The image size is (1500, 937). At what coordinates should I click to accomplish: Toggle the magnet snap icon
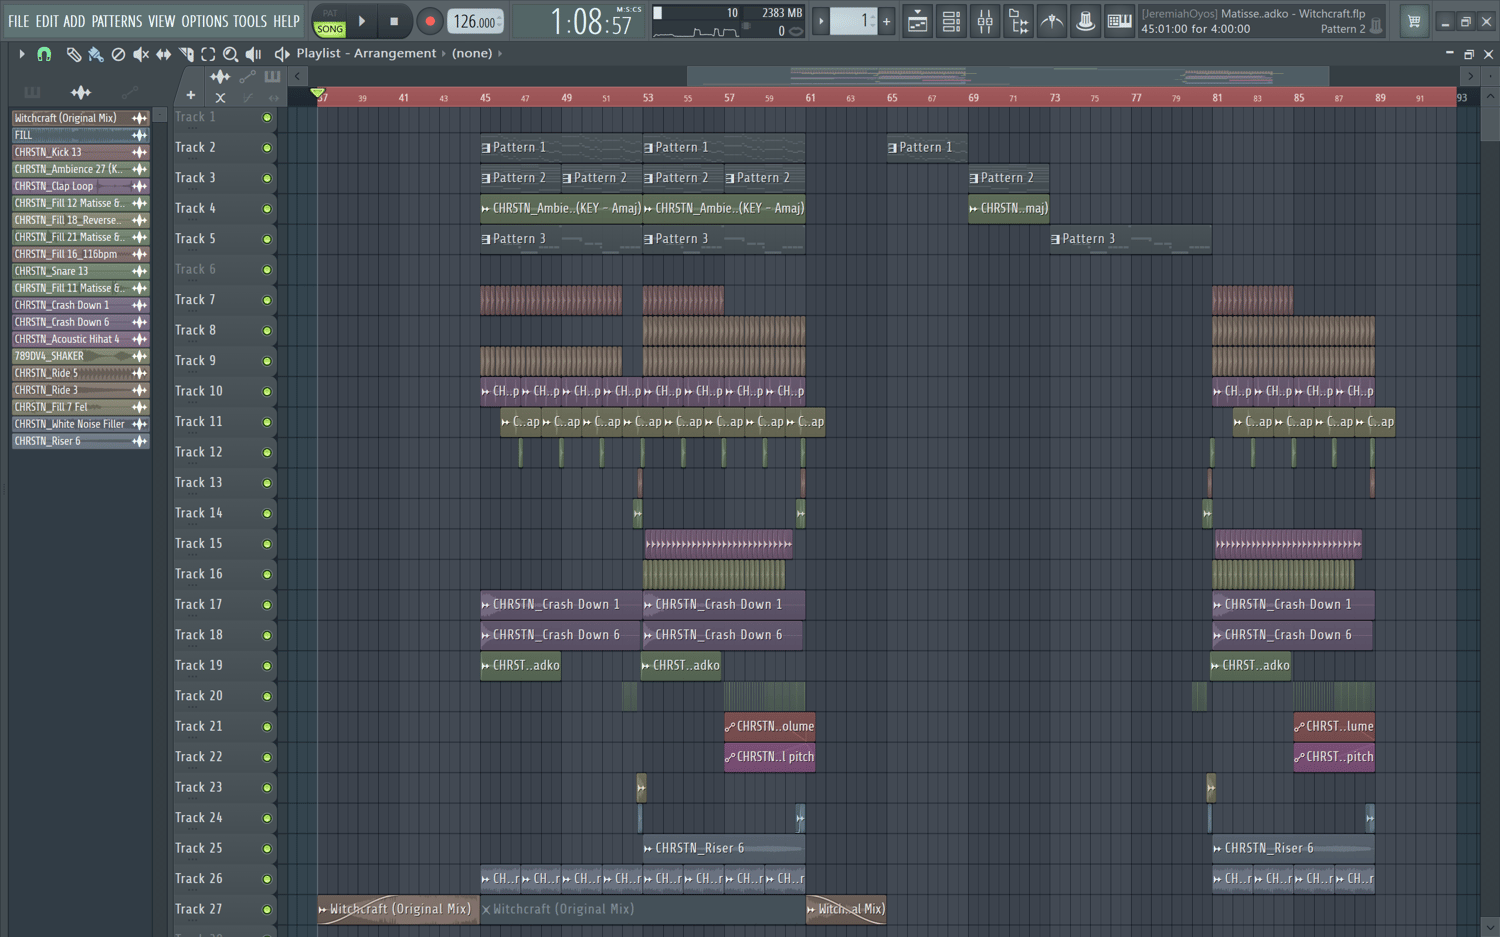point(44,54)
